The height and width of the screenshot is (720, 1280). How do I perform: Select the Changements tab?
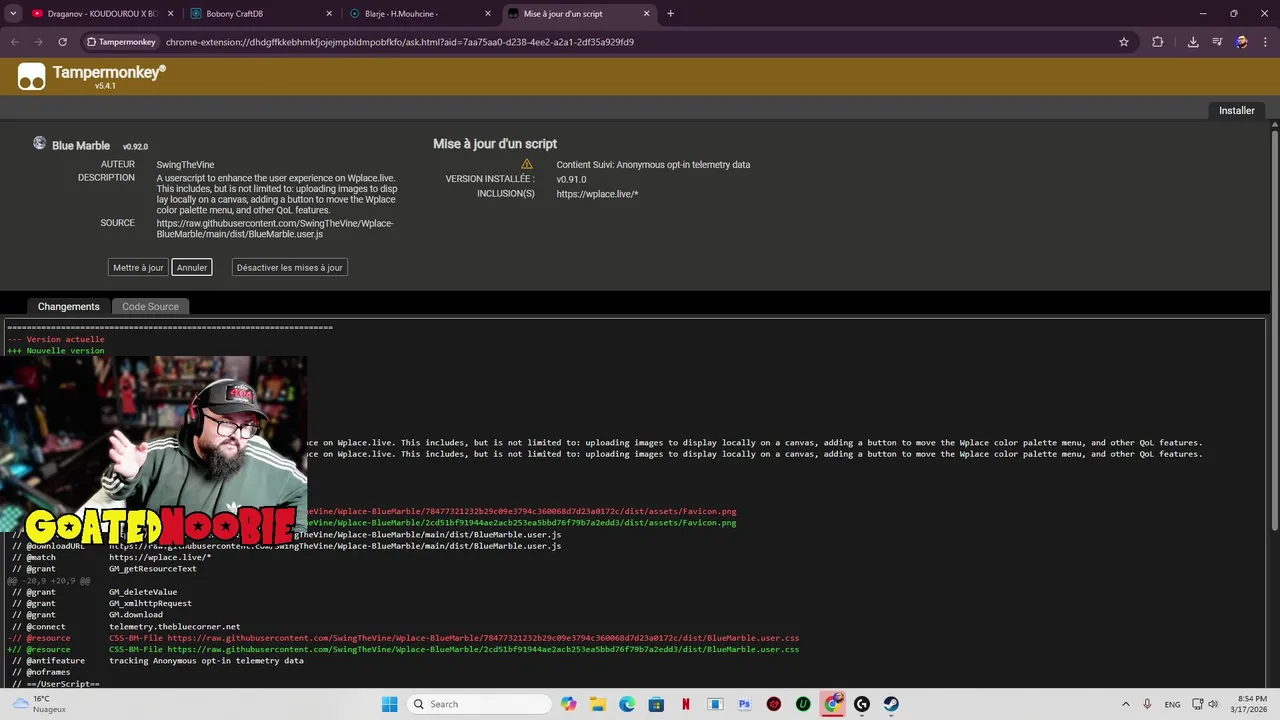click(69, 306)
